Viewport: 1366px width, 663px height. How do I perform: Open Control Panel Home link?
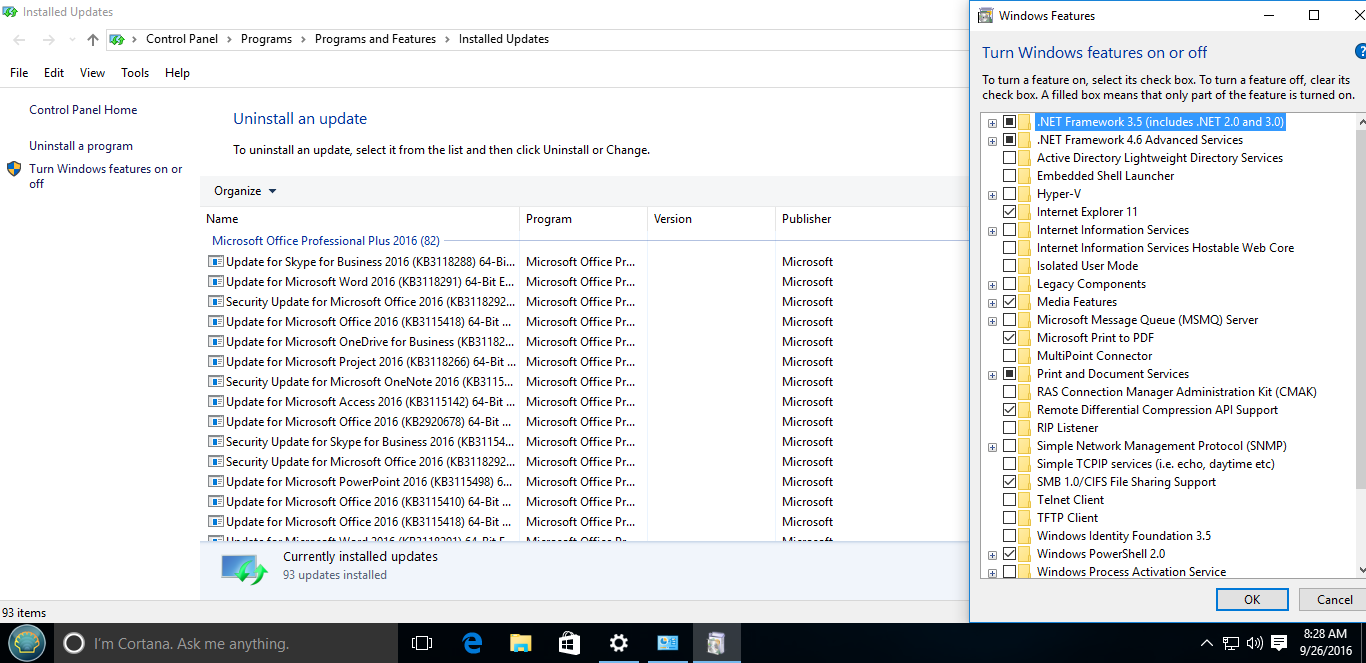click(x=83, y=110)
